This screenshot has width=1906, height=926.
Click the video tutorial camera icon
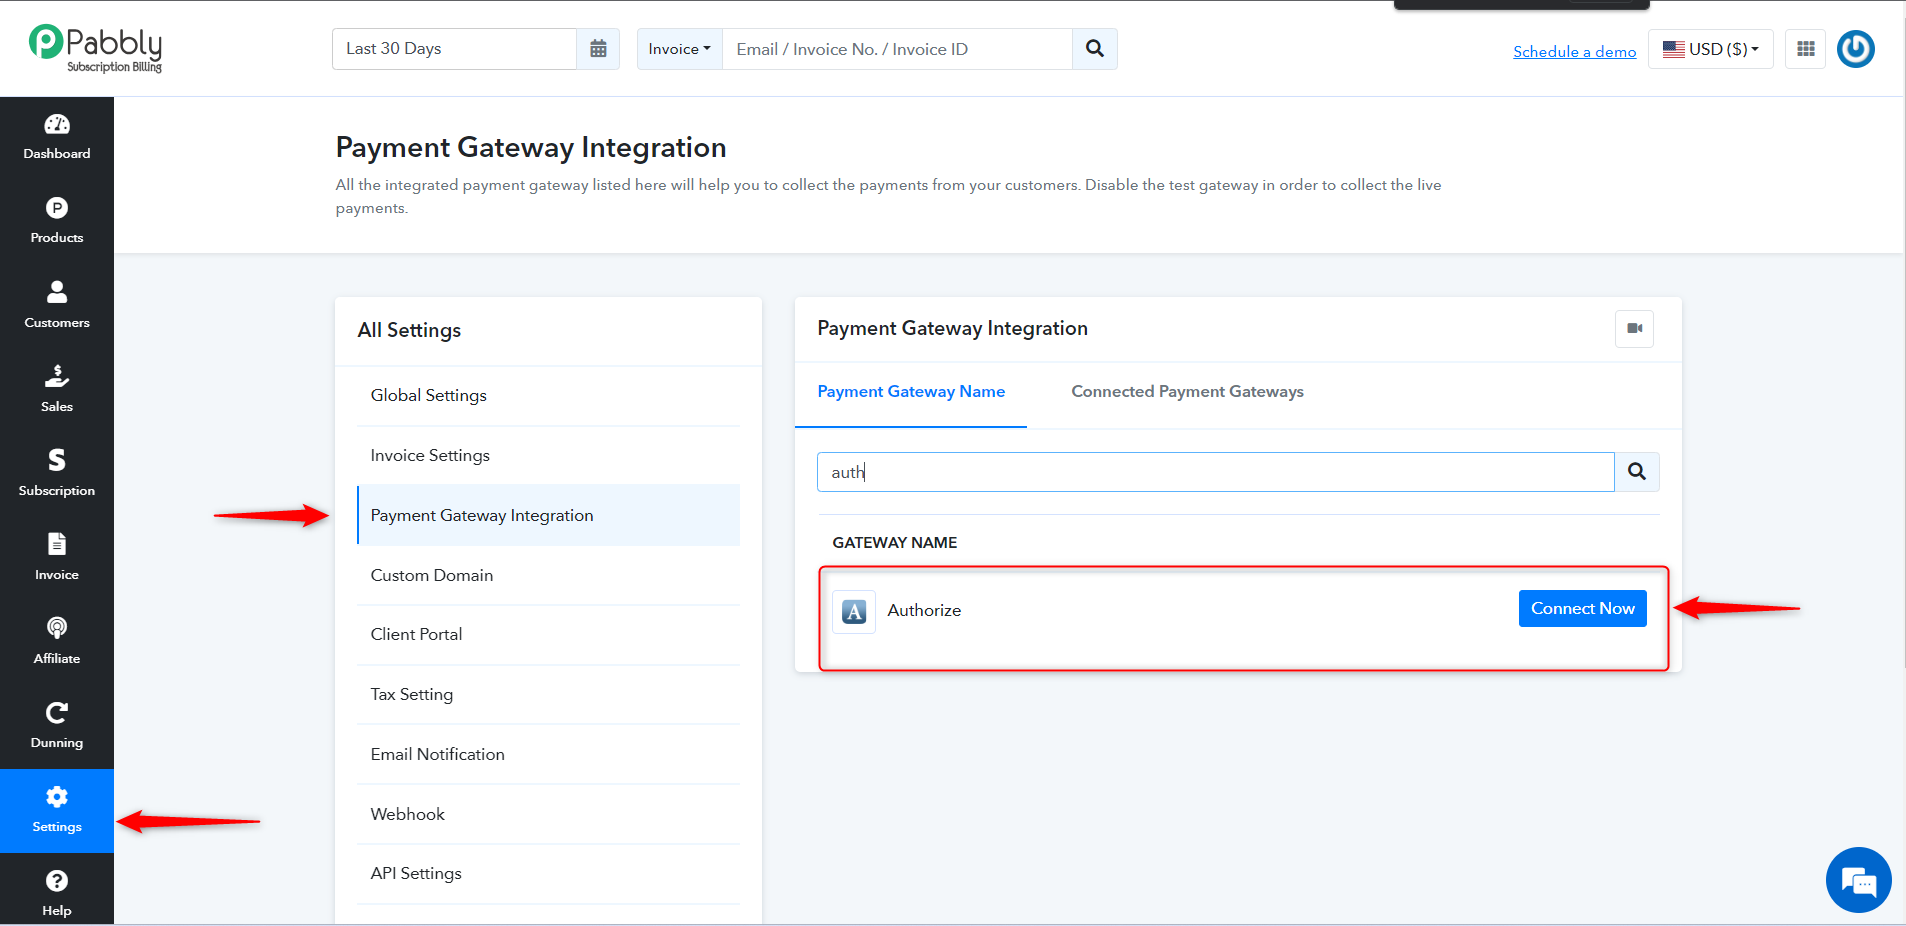[1635, 329]
